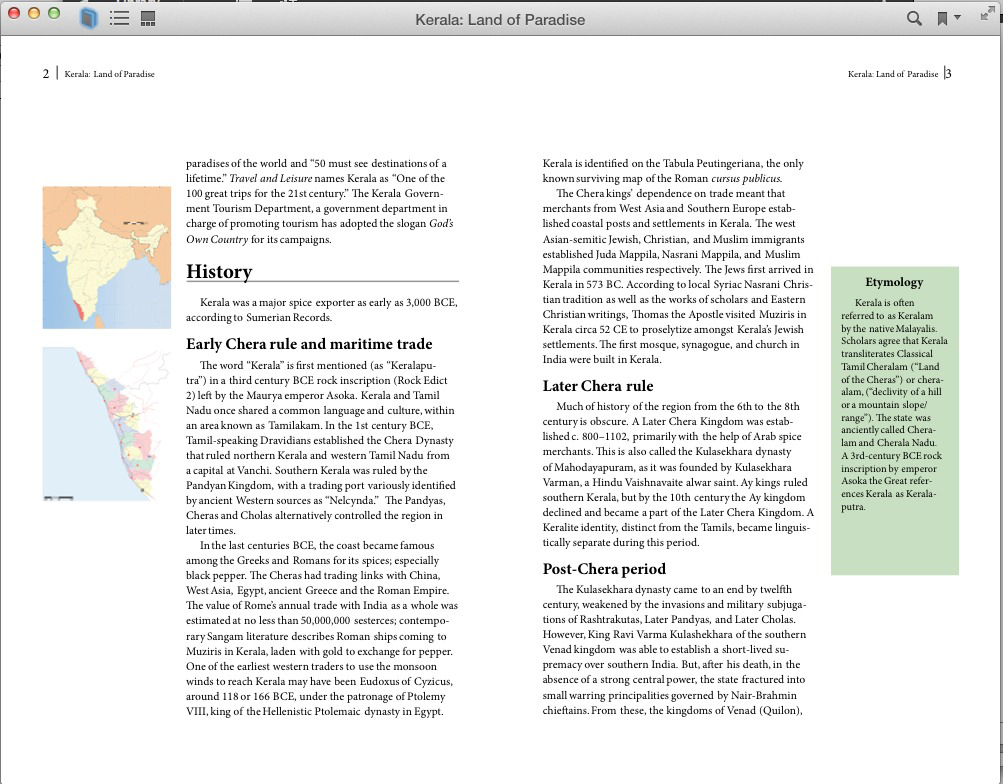The height and width of the screenshot is (784, 1003).
Task: Click the window title Kerala: Land of Paradise
Action: coord(500,20)
